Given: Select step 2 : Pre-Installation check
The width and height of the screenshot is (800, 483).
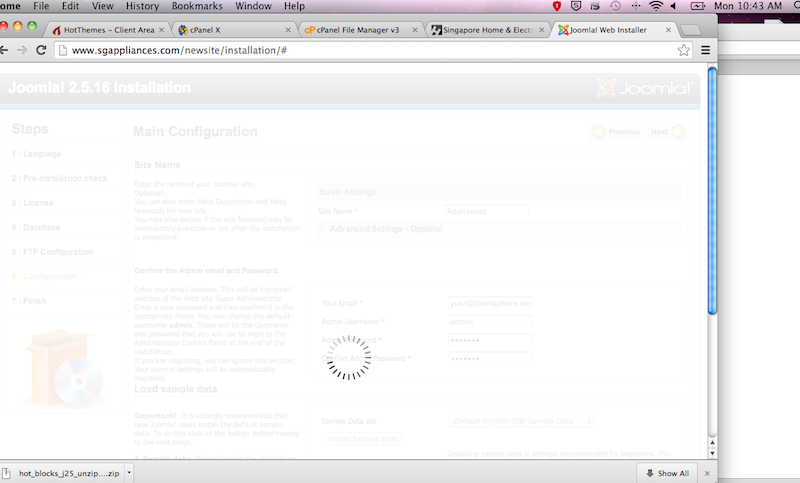Looking at the screenshot, I should (60, 179).
